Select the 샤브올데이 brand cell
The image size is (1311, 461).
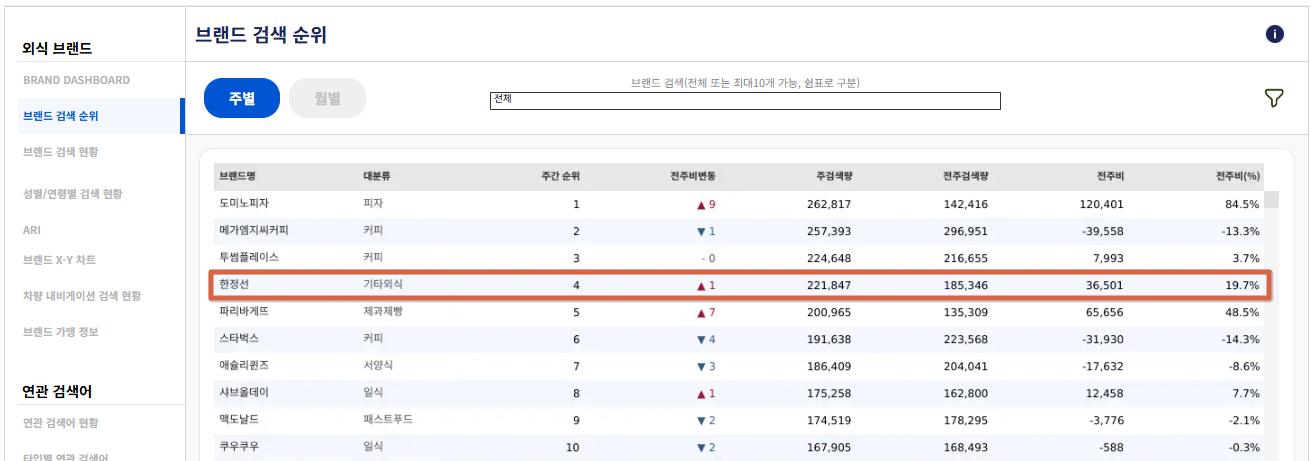244,392
